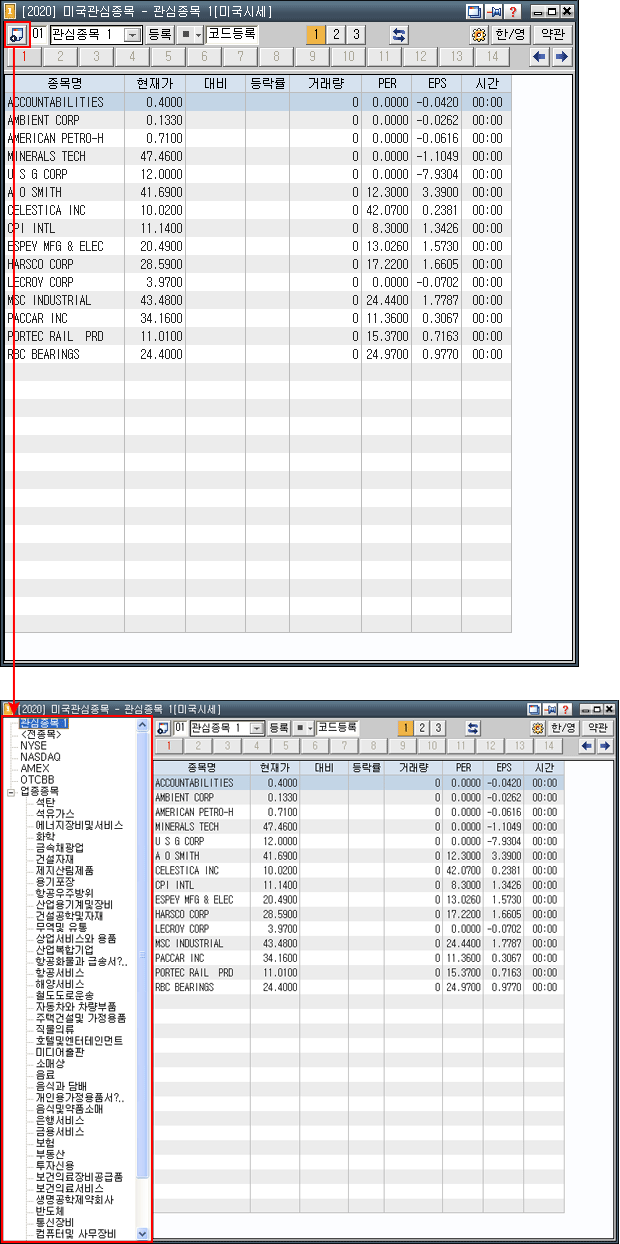The height and width of the screenshot is (1244, 620).
Task: Click 코드등록 button in window without sidebar
Action: tap(230, 34)
